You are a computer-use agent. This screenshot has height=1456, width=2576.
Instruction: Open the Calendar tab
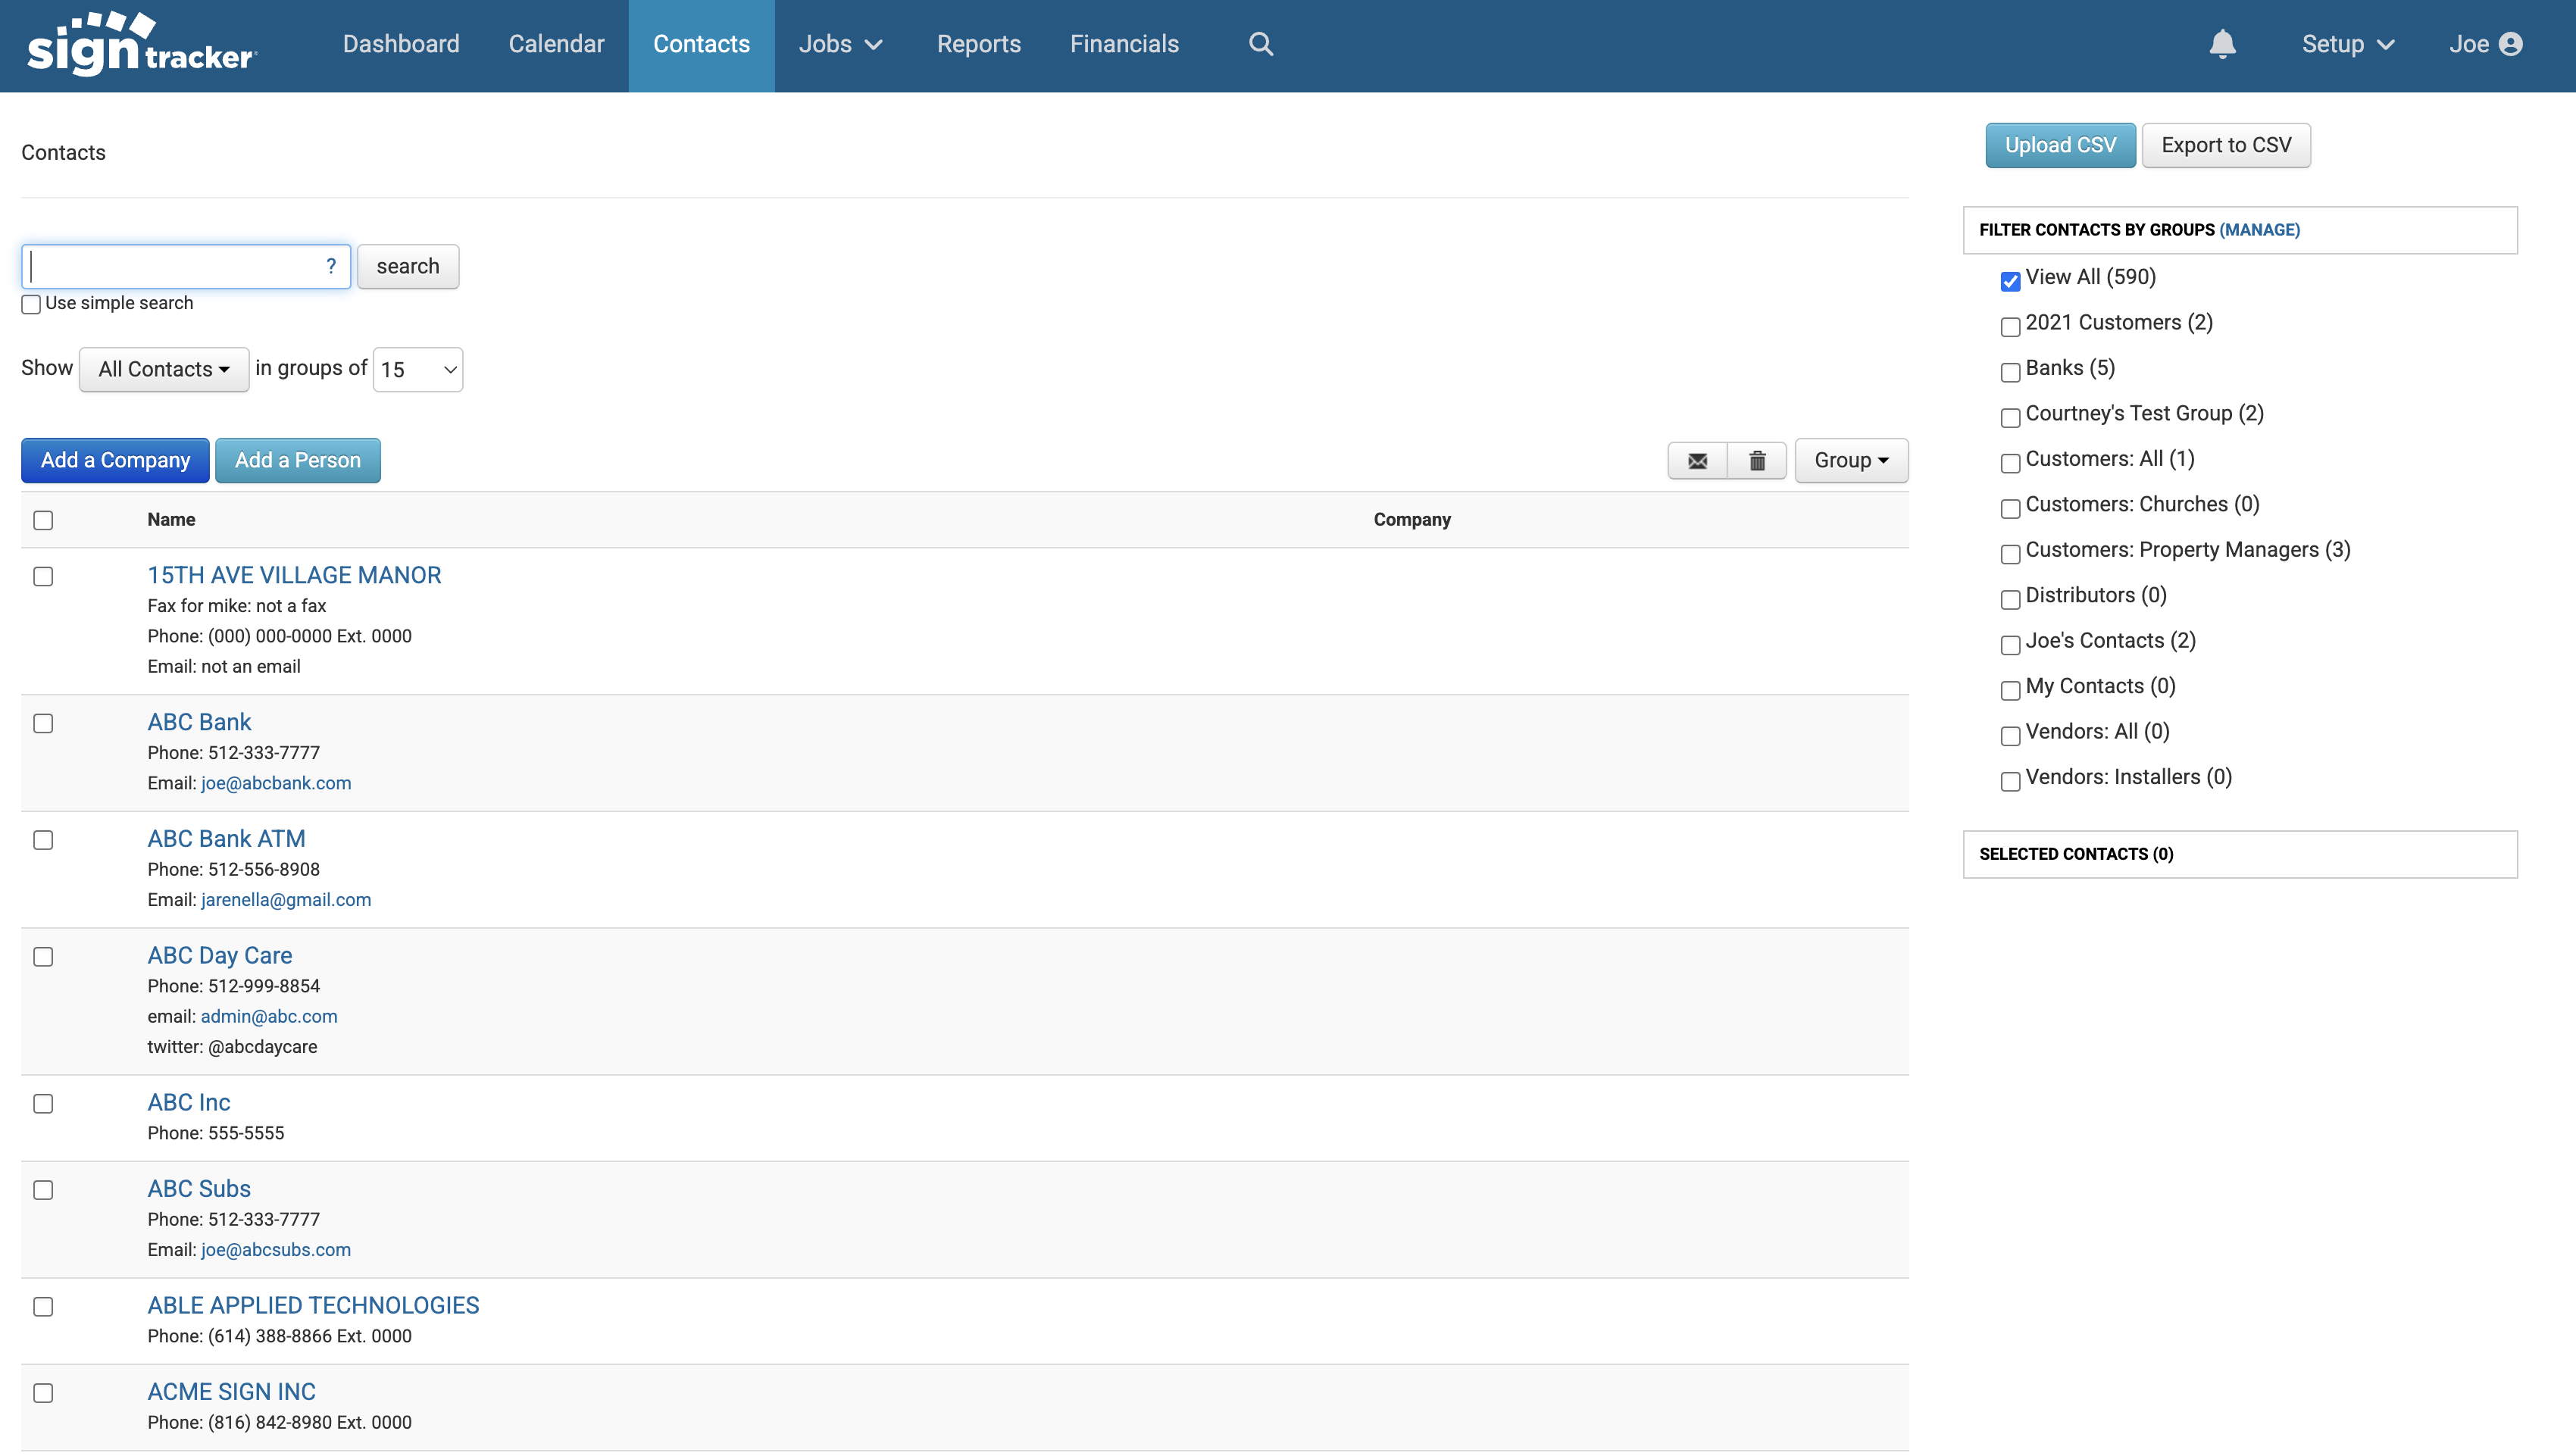(556, 44)
